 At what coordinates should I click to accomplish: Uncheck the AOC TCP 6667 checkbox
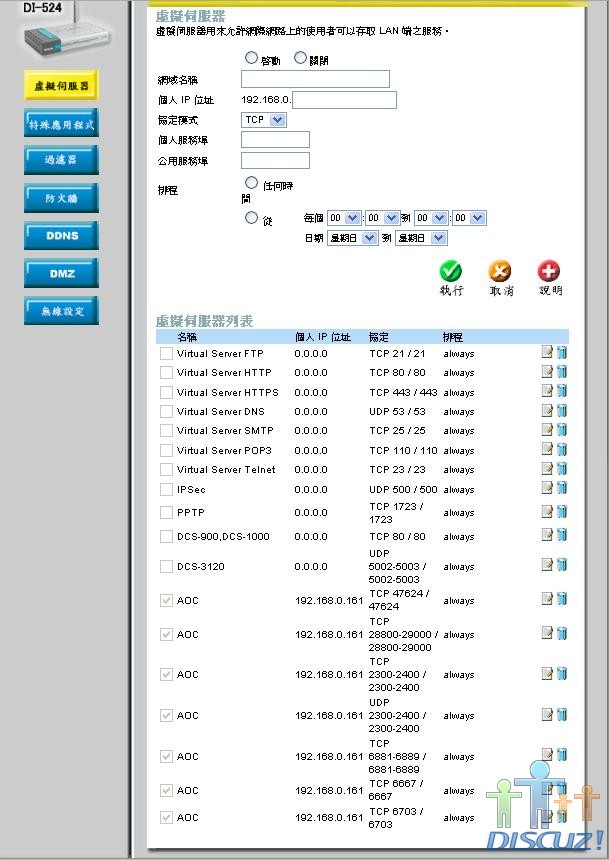pos(166,790)
